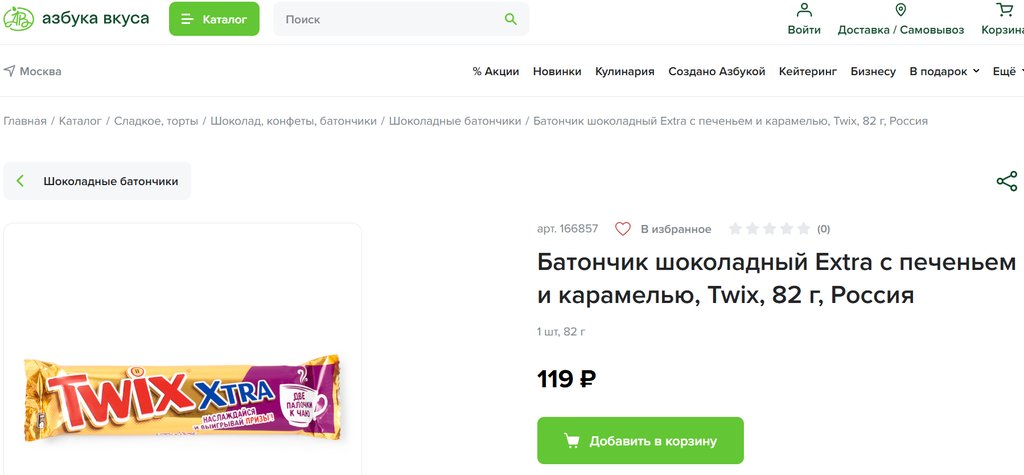
Task: Open the Новинки menu item
Action: coord(557,71)
